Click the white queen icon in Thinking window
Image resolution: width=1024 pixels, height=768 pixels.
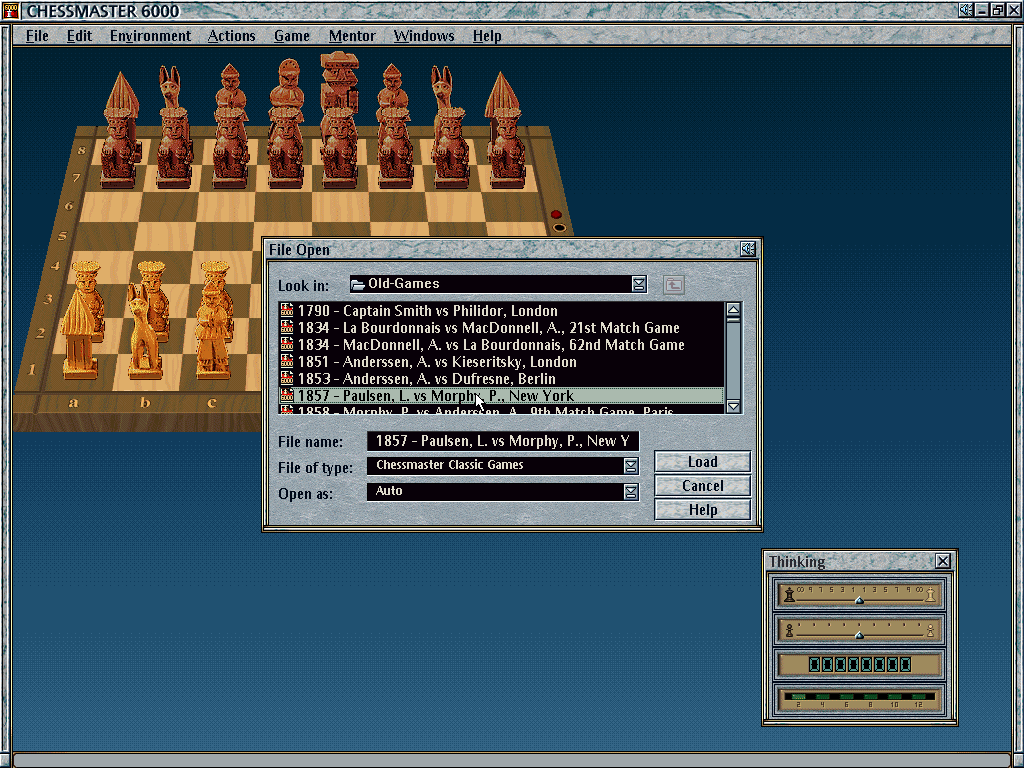[931, 594]
